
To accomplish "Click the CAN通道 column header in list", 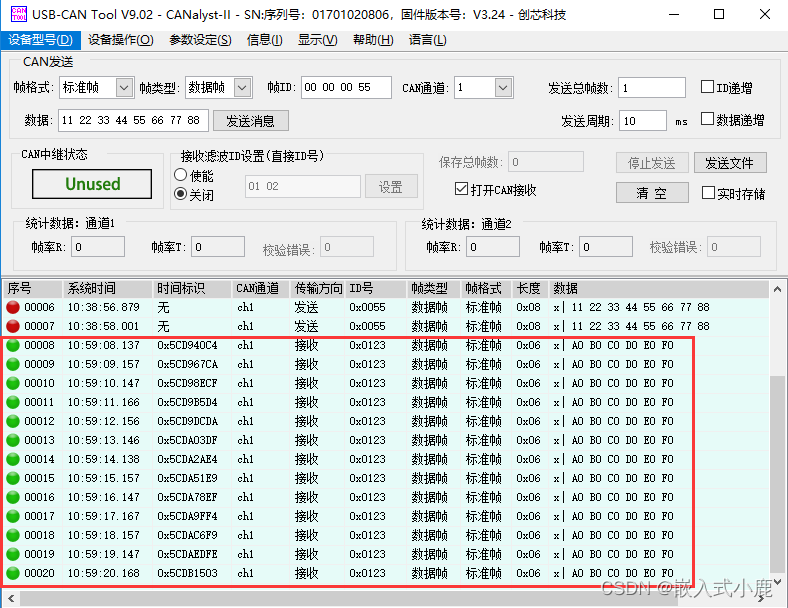I will pos(260,288).
